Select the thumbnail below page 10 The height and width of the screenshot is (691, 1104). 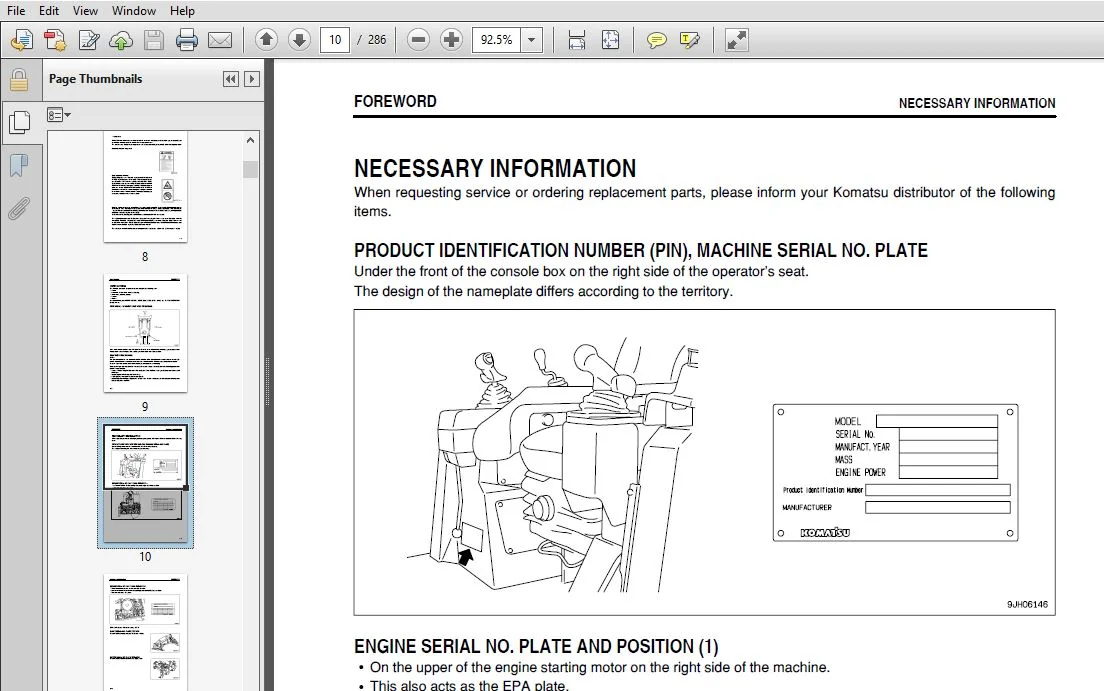pyautogui.click(x=145, y=632)
